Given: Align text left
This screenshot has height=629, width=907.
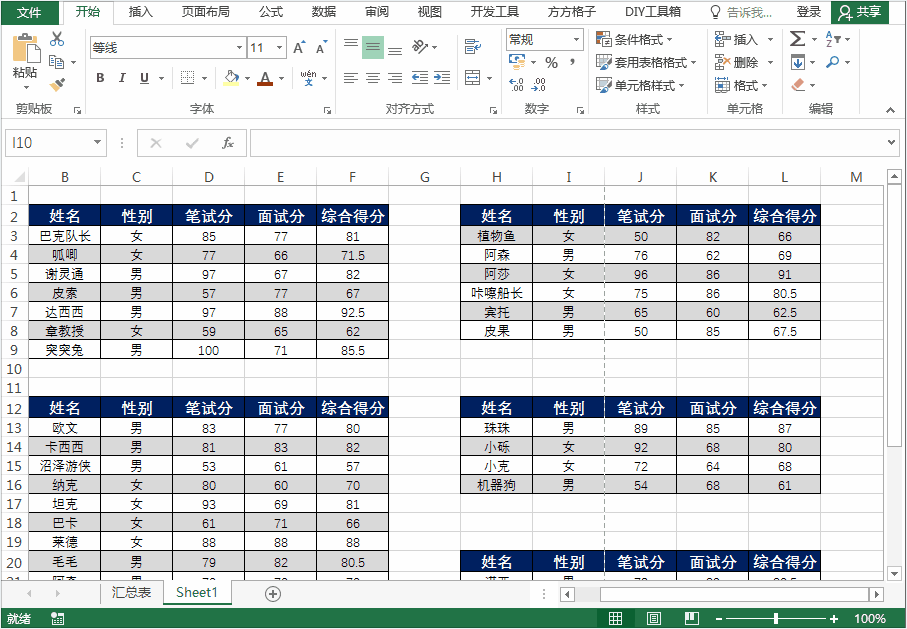Looking at the screenshot, I should click(351, 78).
